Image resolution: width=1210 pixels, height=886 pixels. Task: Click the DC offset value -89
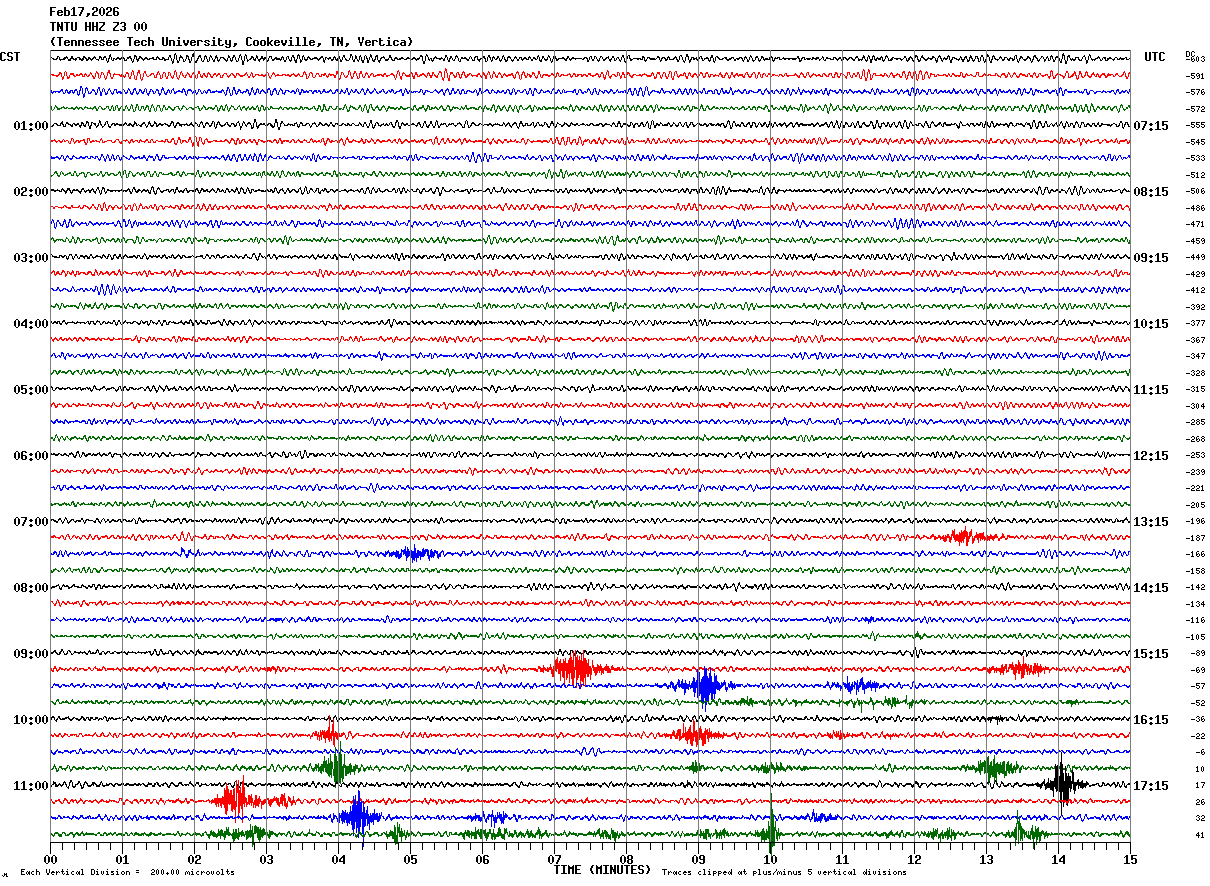coord(1197,653)
